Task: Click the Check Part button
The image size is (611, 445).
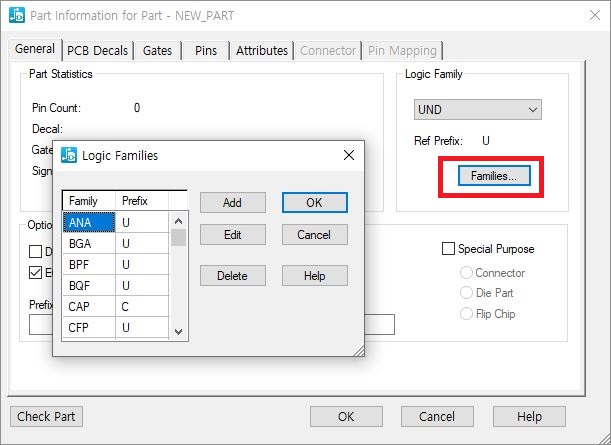Action: [x=48, y=416]
